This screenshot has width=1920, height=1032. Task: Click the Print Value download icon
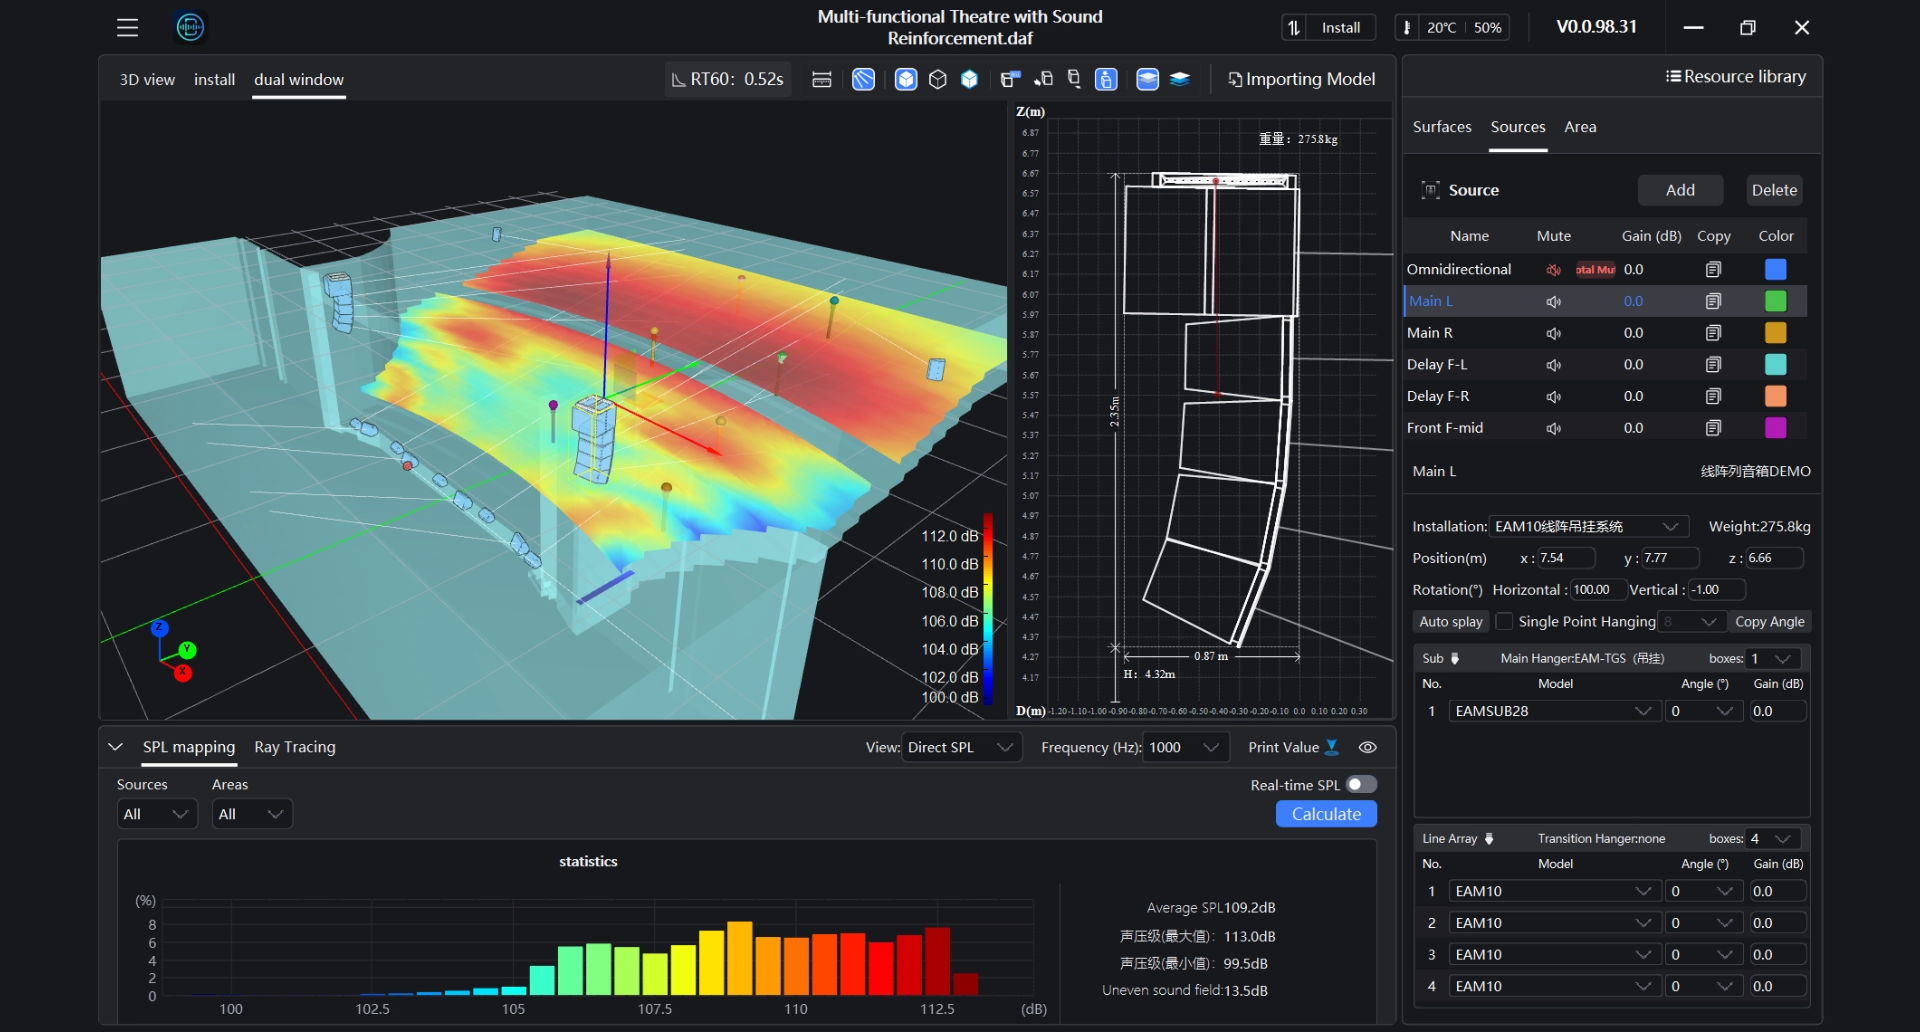point(1332,747)
